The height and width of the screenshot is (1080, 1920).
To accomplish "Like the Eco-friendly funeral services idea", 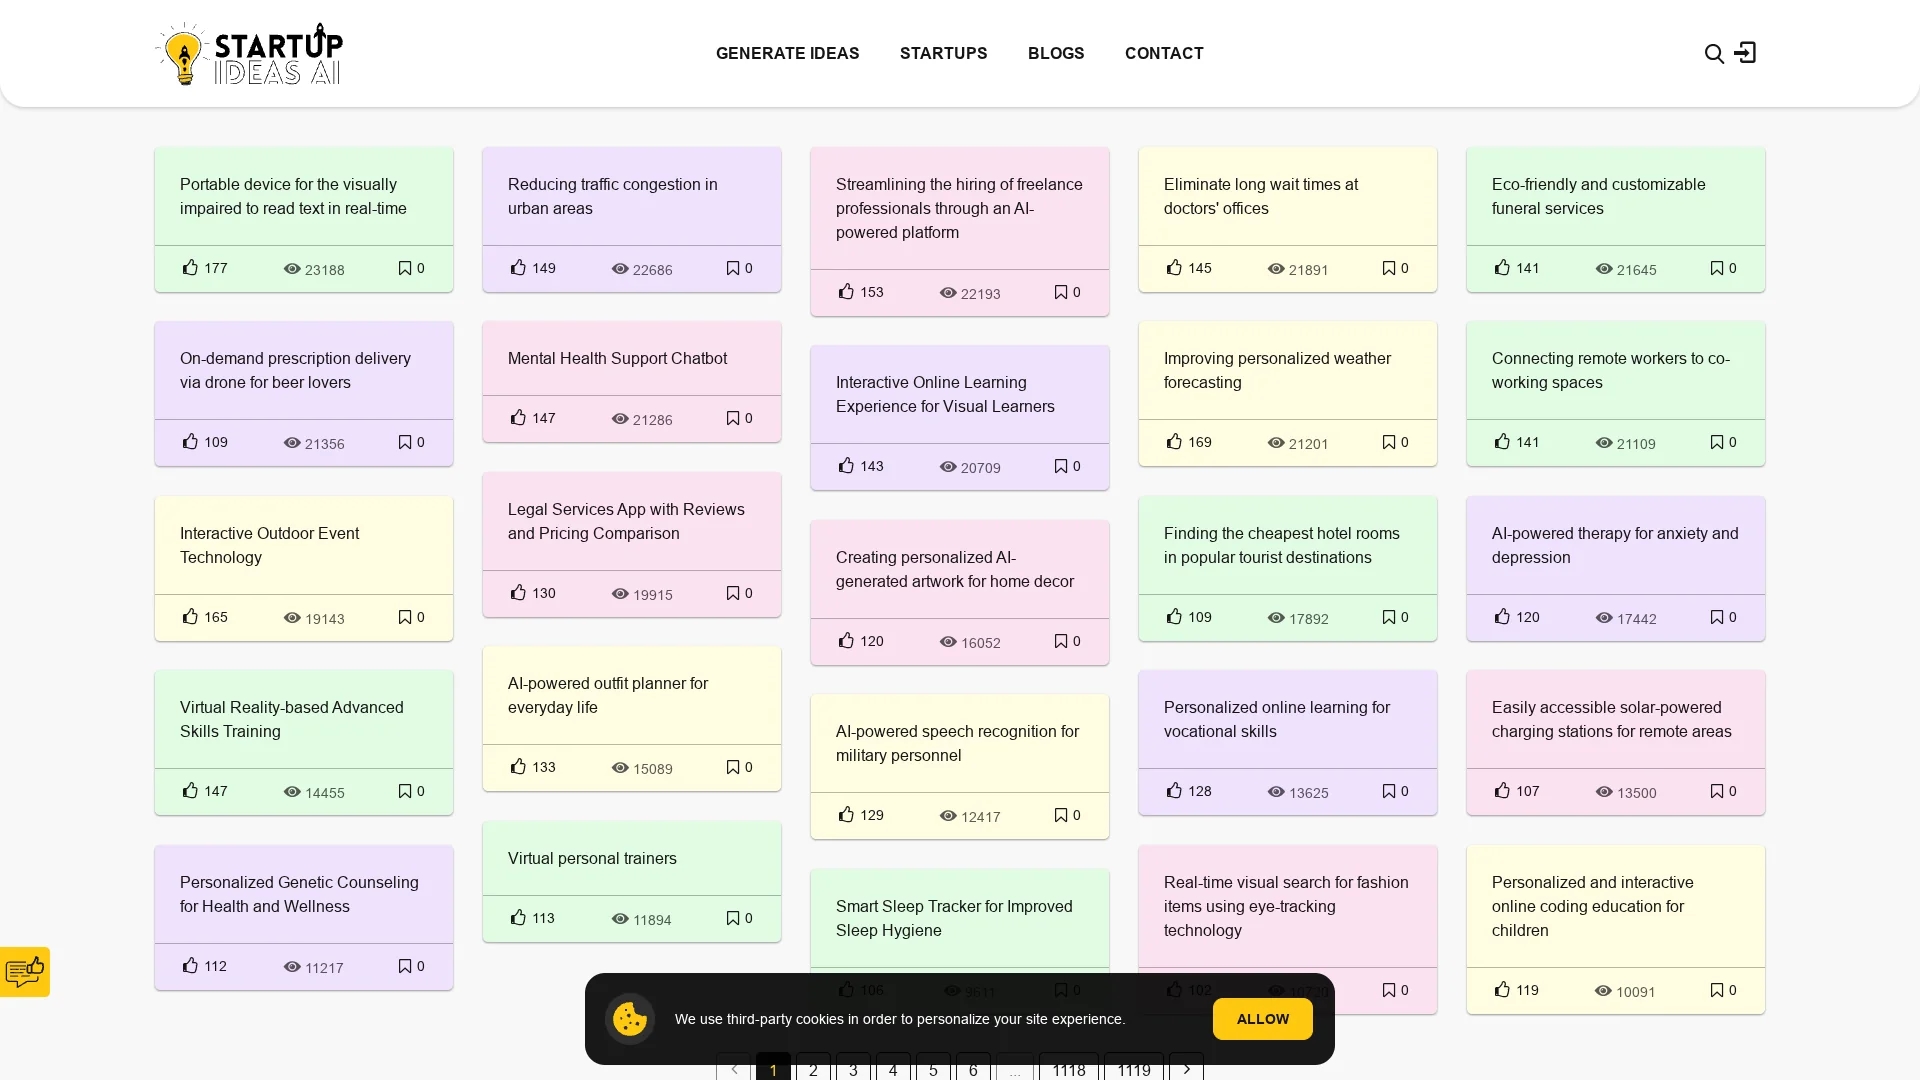I will pos(1502,267).
